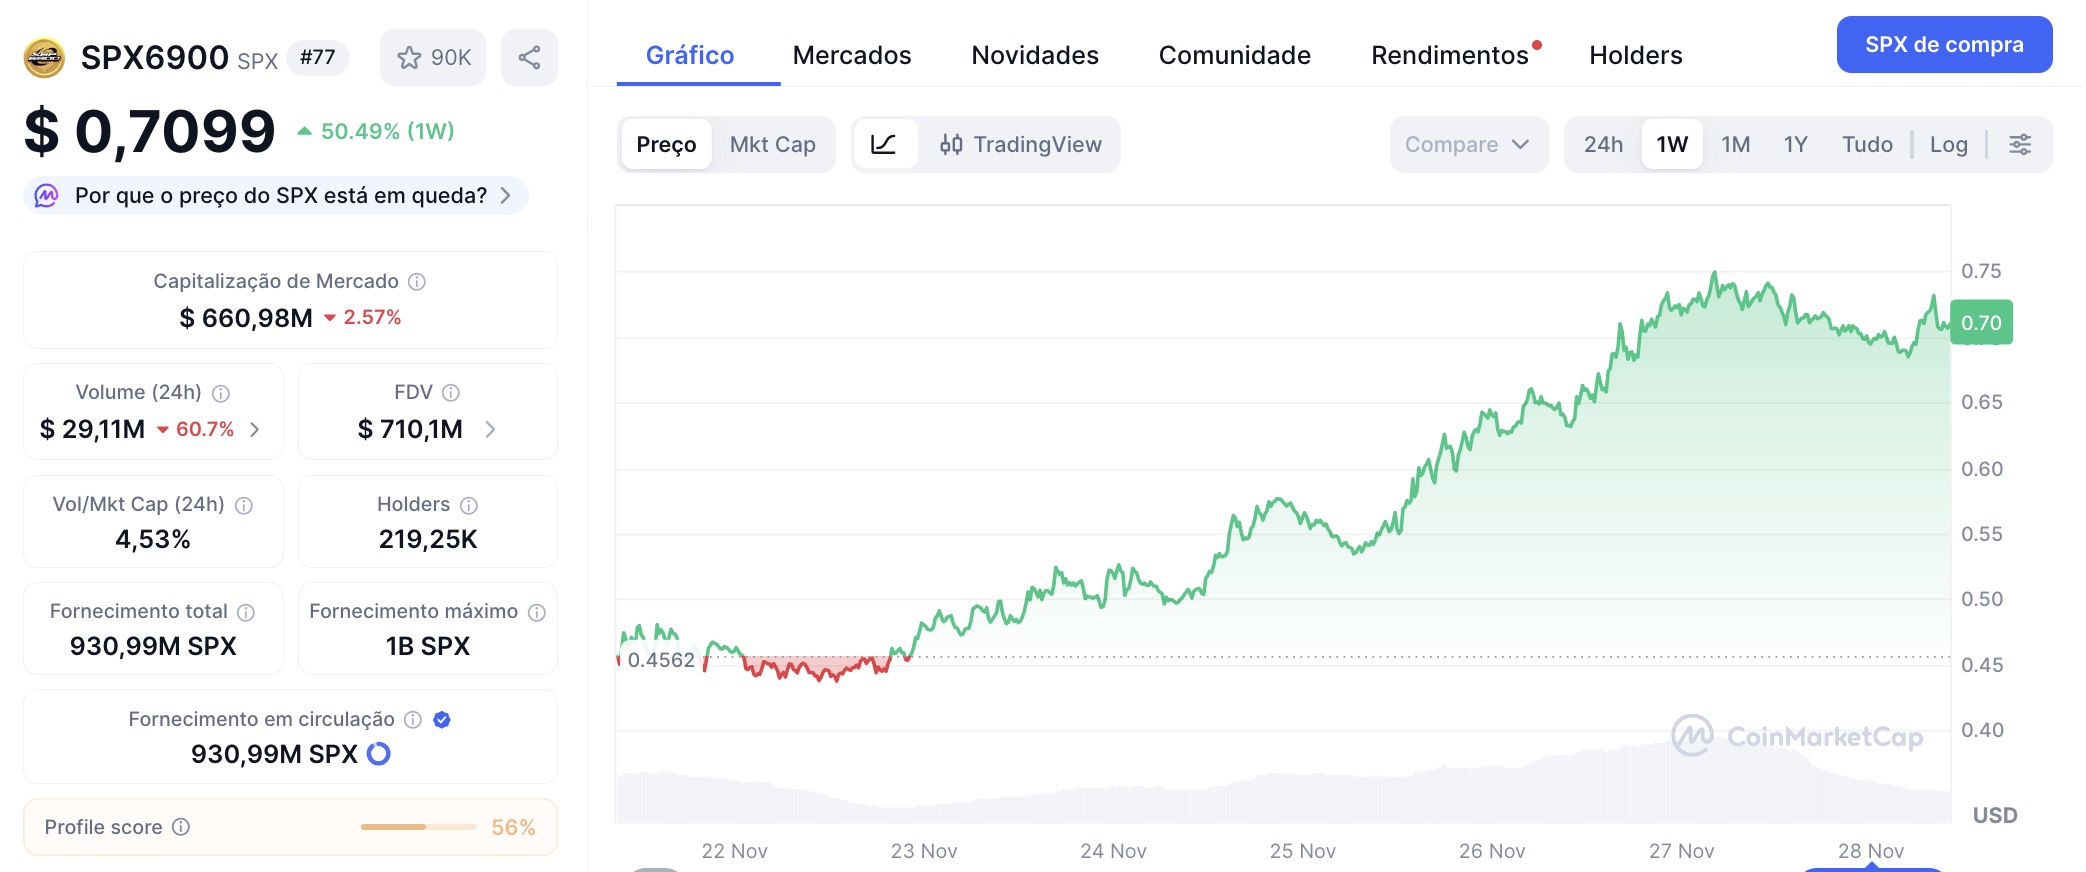Expand the Volume (24h) details chevron

(x=256, y=429)
